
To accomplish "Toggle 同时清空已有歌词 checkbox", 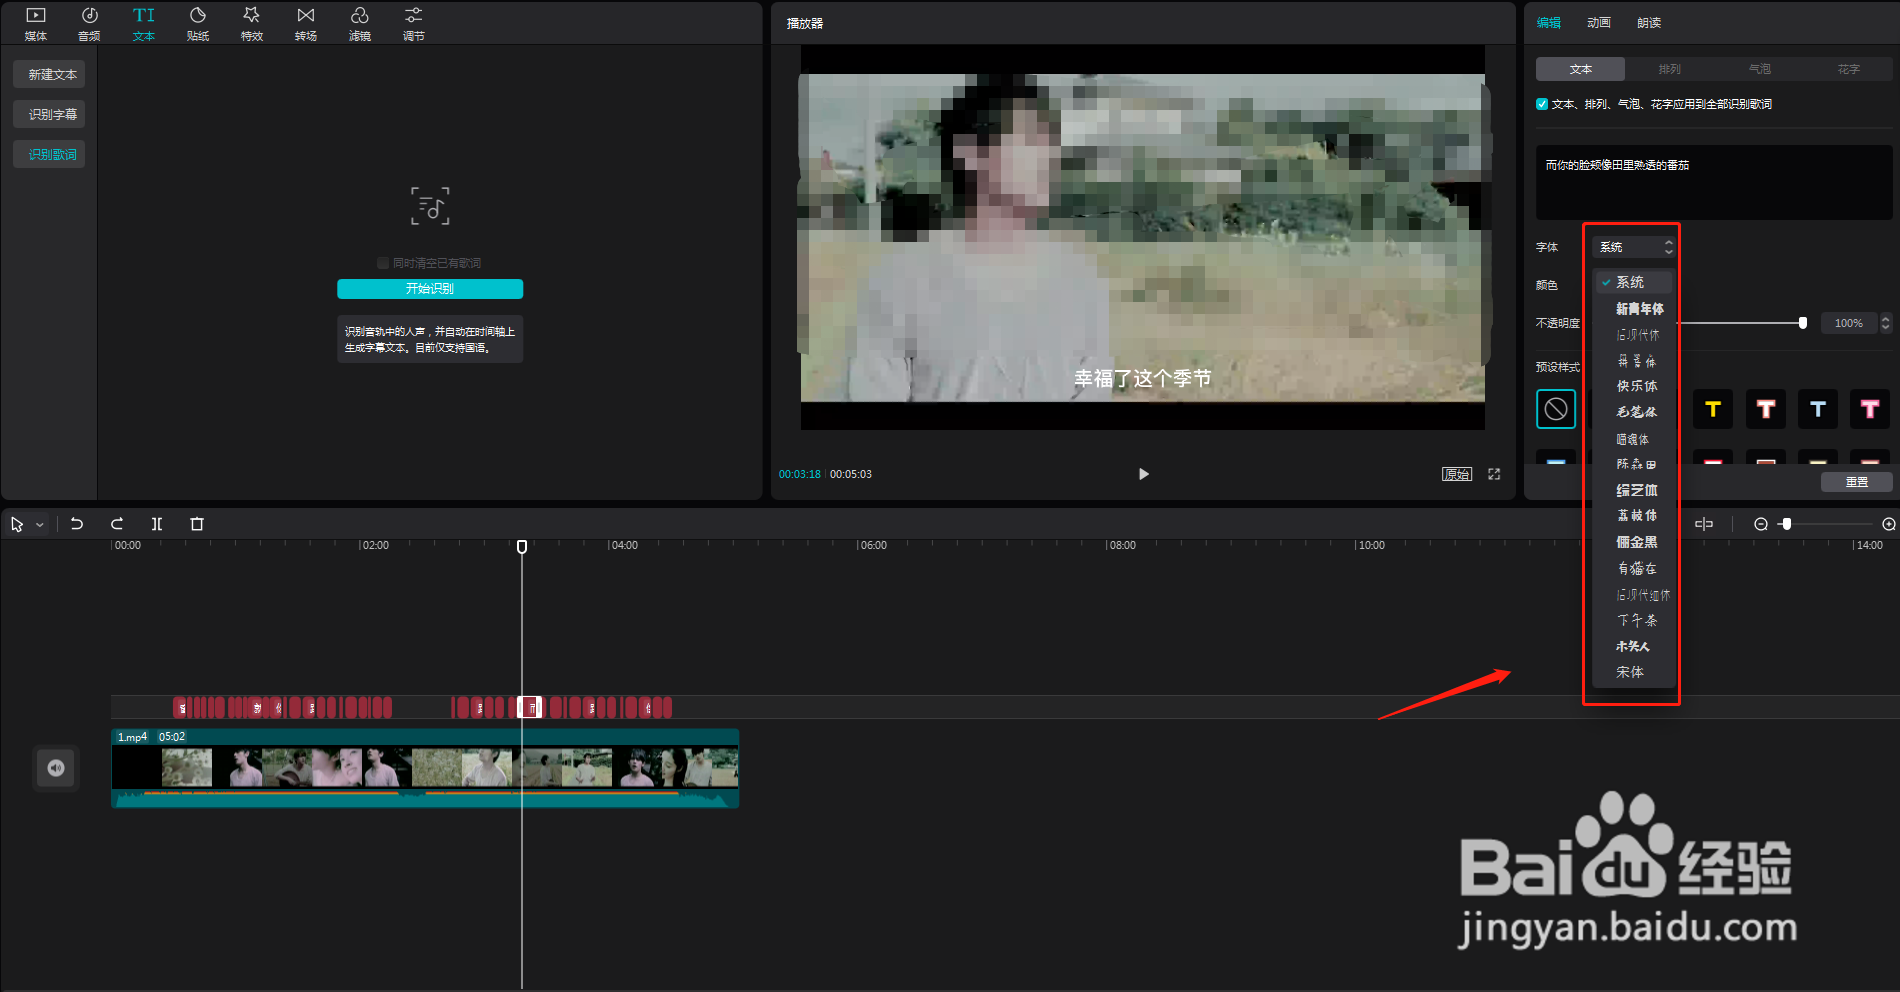I will 382,263.
